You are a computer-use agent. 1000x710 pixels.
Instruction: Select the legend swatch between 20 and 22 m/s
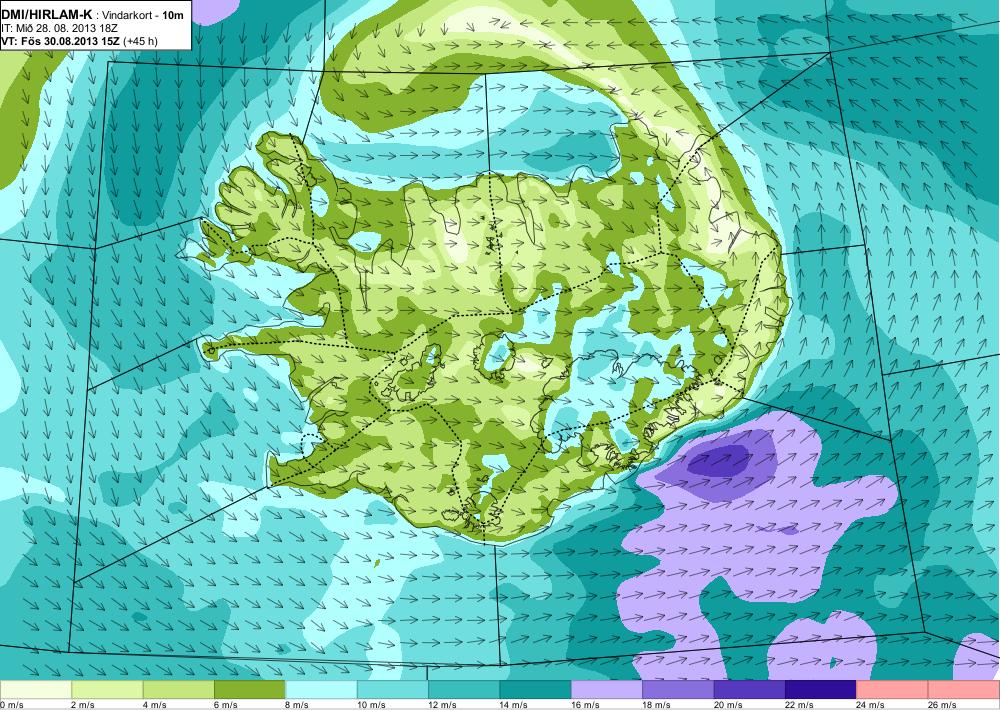(x=750, y=690)
